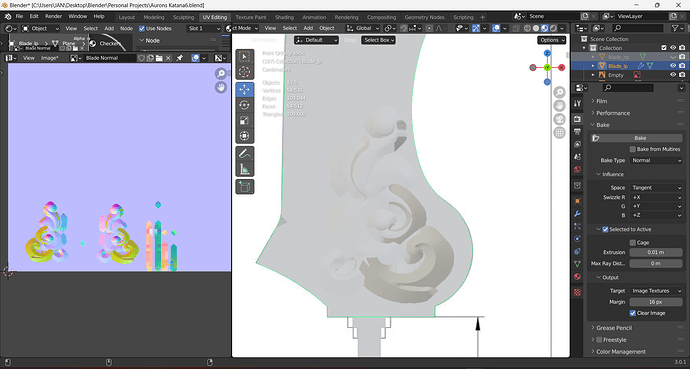Click the image editor zoom icon
Screen dimensions: 690x369
click(221, 73)
